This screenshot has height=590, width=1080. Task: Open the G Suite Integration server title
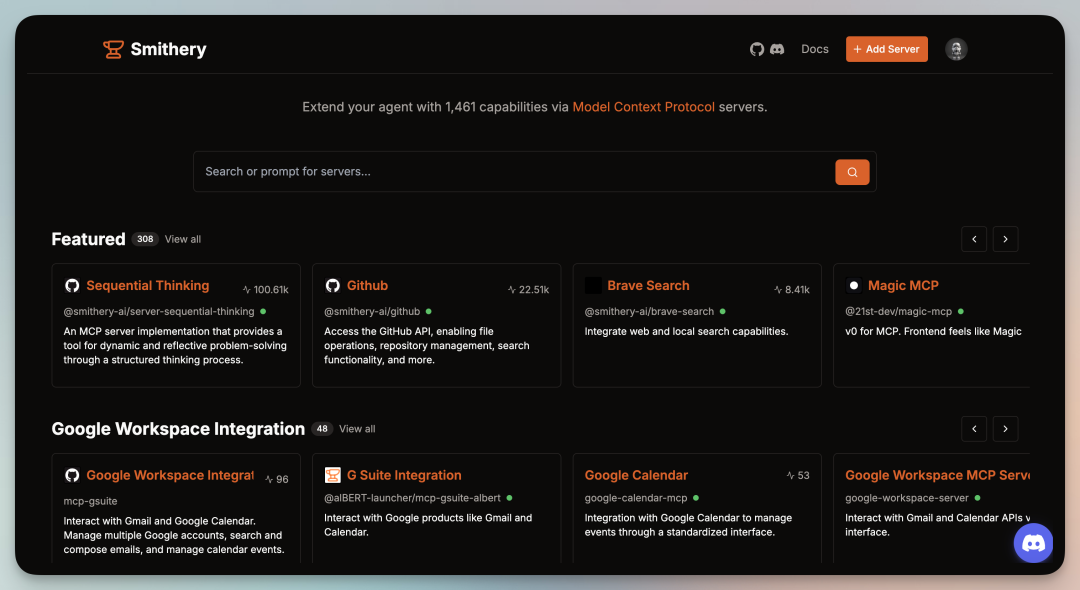tap(404, 475)
